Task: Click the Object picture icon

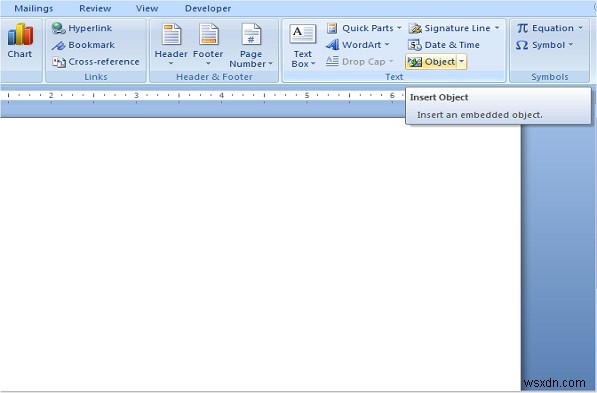Action: point(415,62)
